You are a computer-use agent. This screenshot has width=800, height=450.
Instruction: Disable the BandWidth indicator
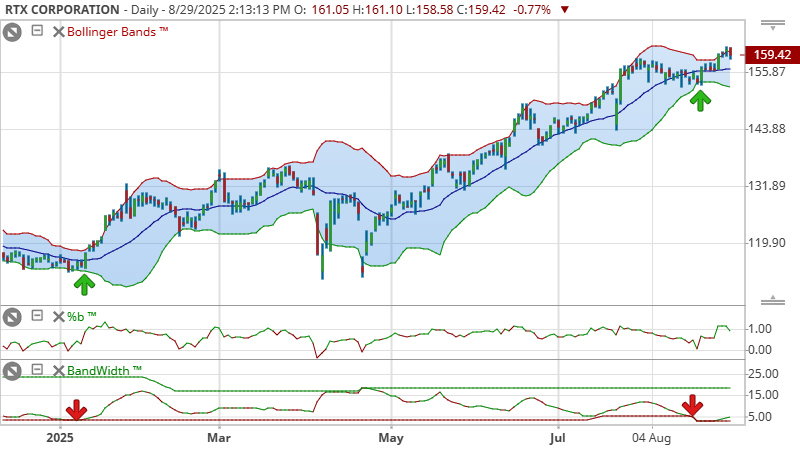point(12,371)
